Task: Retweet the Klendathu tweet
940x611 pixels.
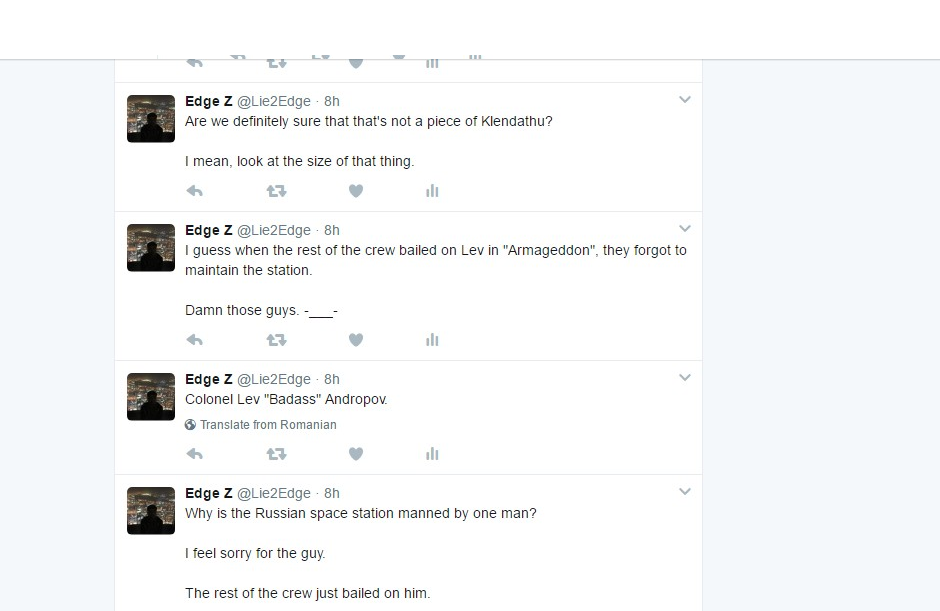Action: coord(277,191)
